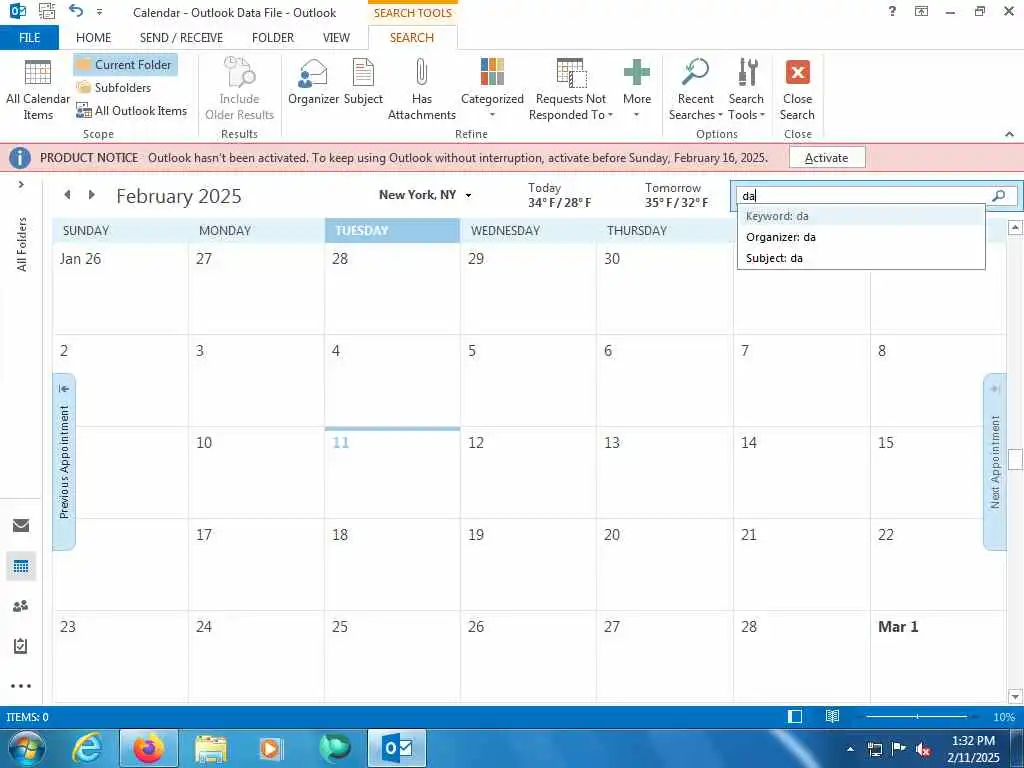Select the SEARCH ribbon tab
The image size is (1024, 768).
point(412,38)
